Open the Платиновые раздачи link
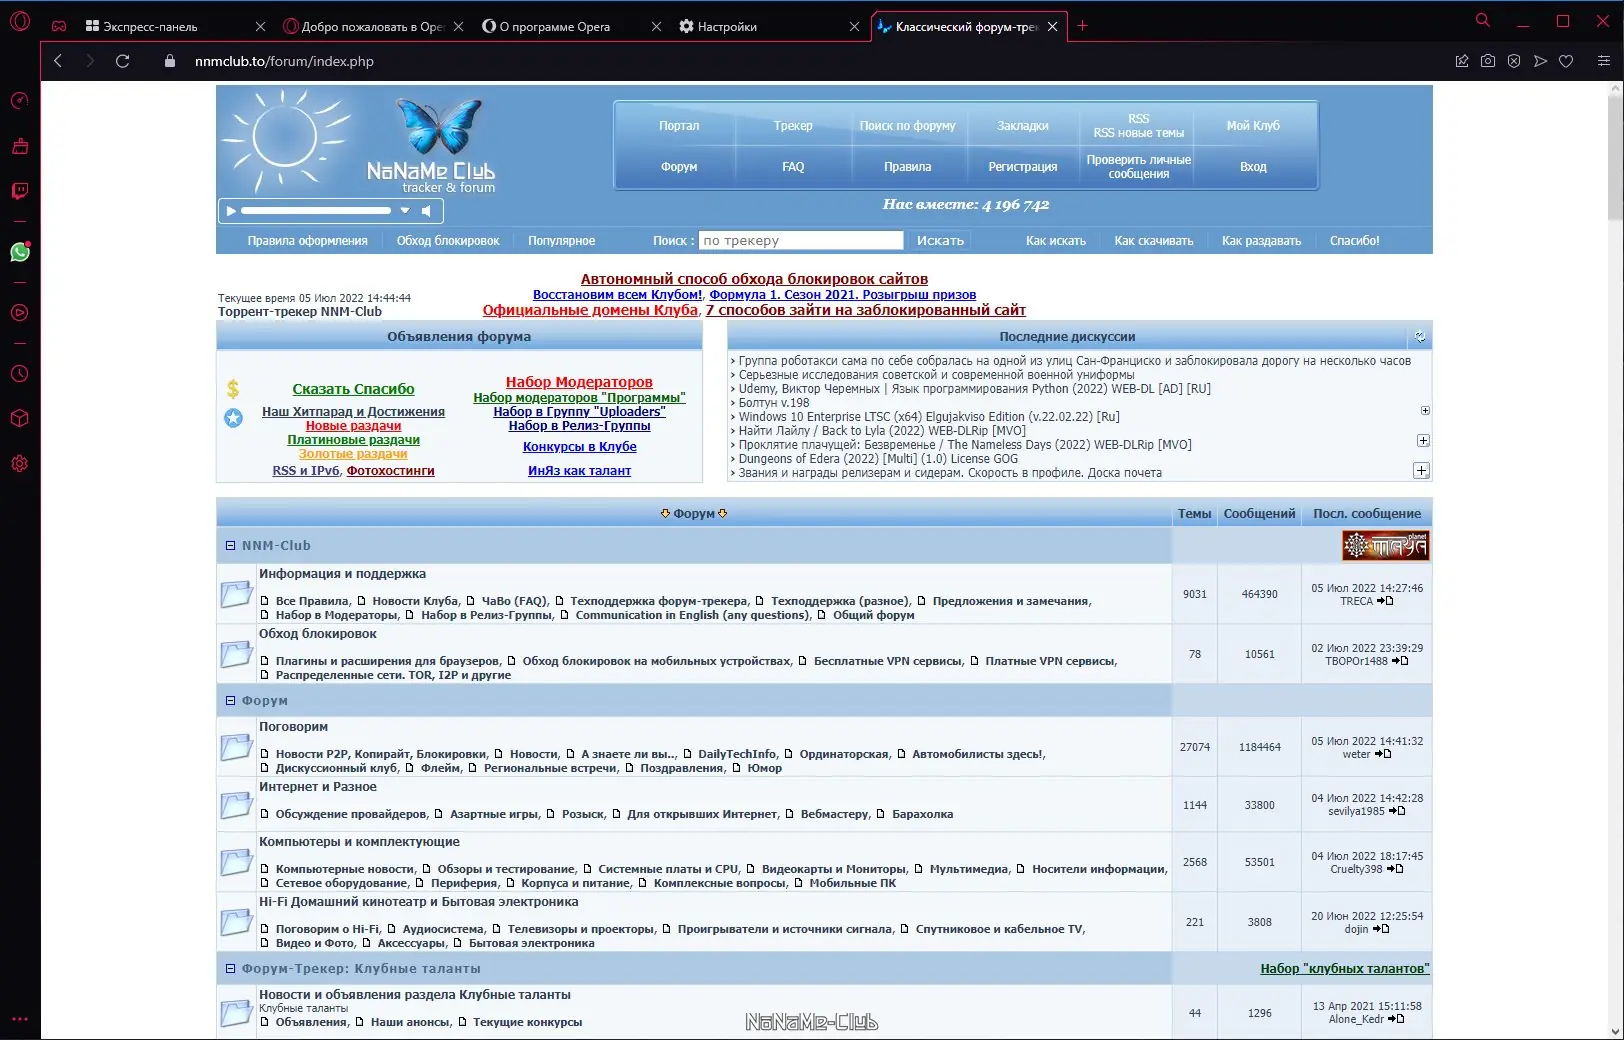This screenshot has width=1624, height=1040. (x=353, y=440)
